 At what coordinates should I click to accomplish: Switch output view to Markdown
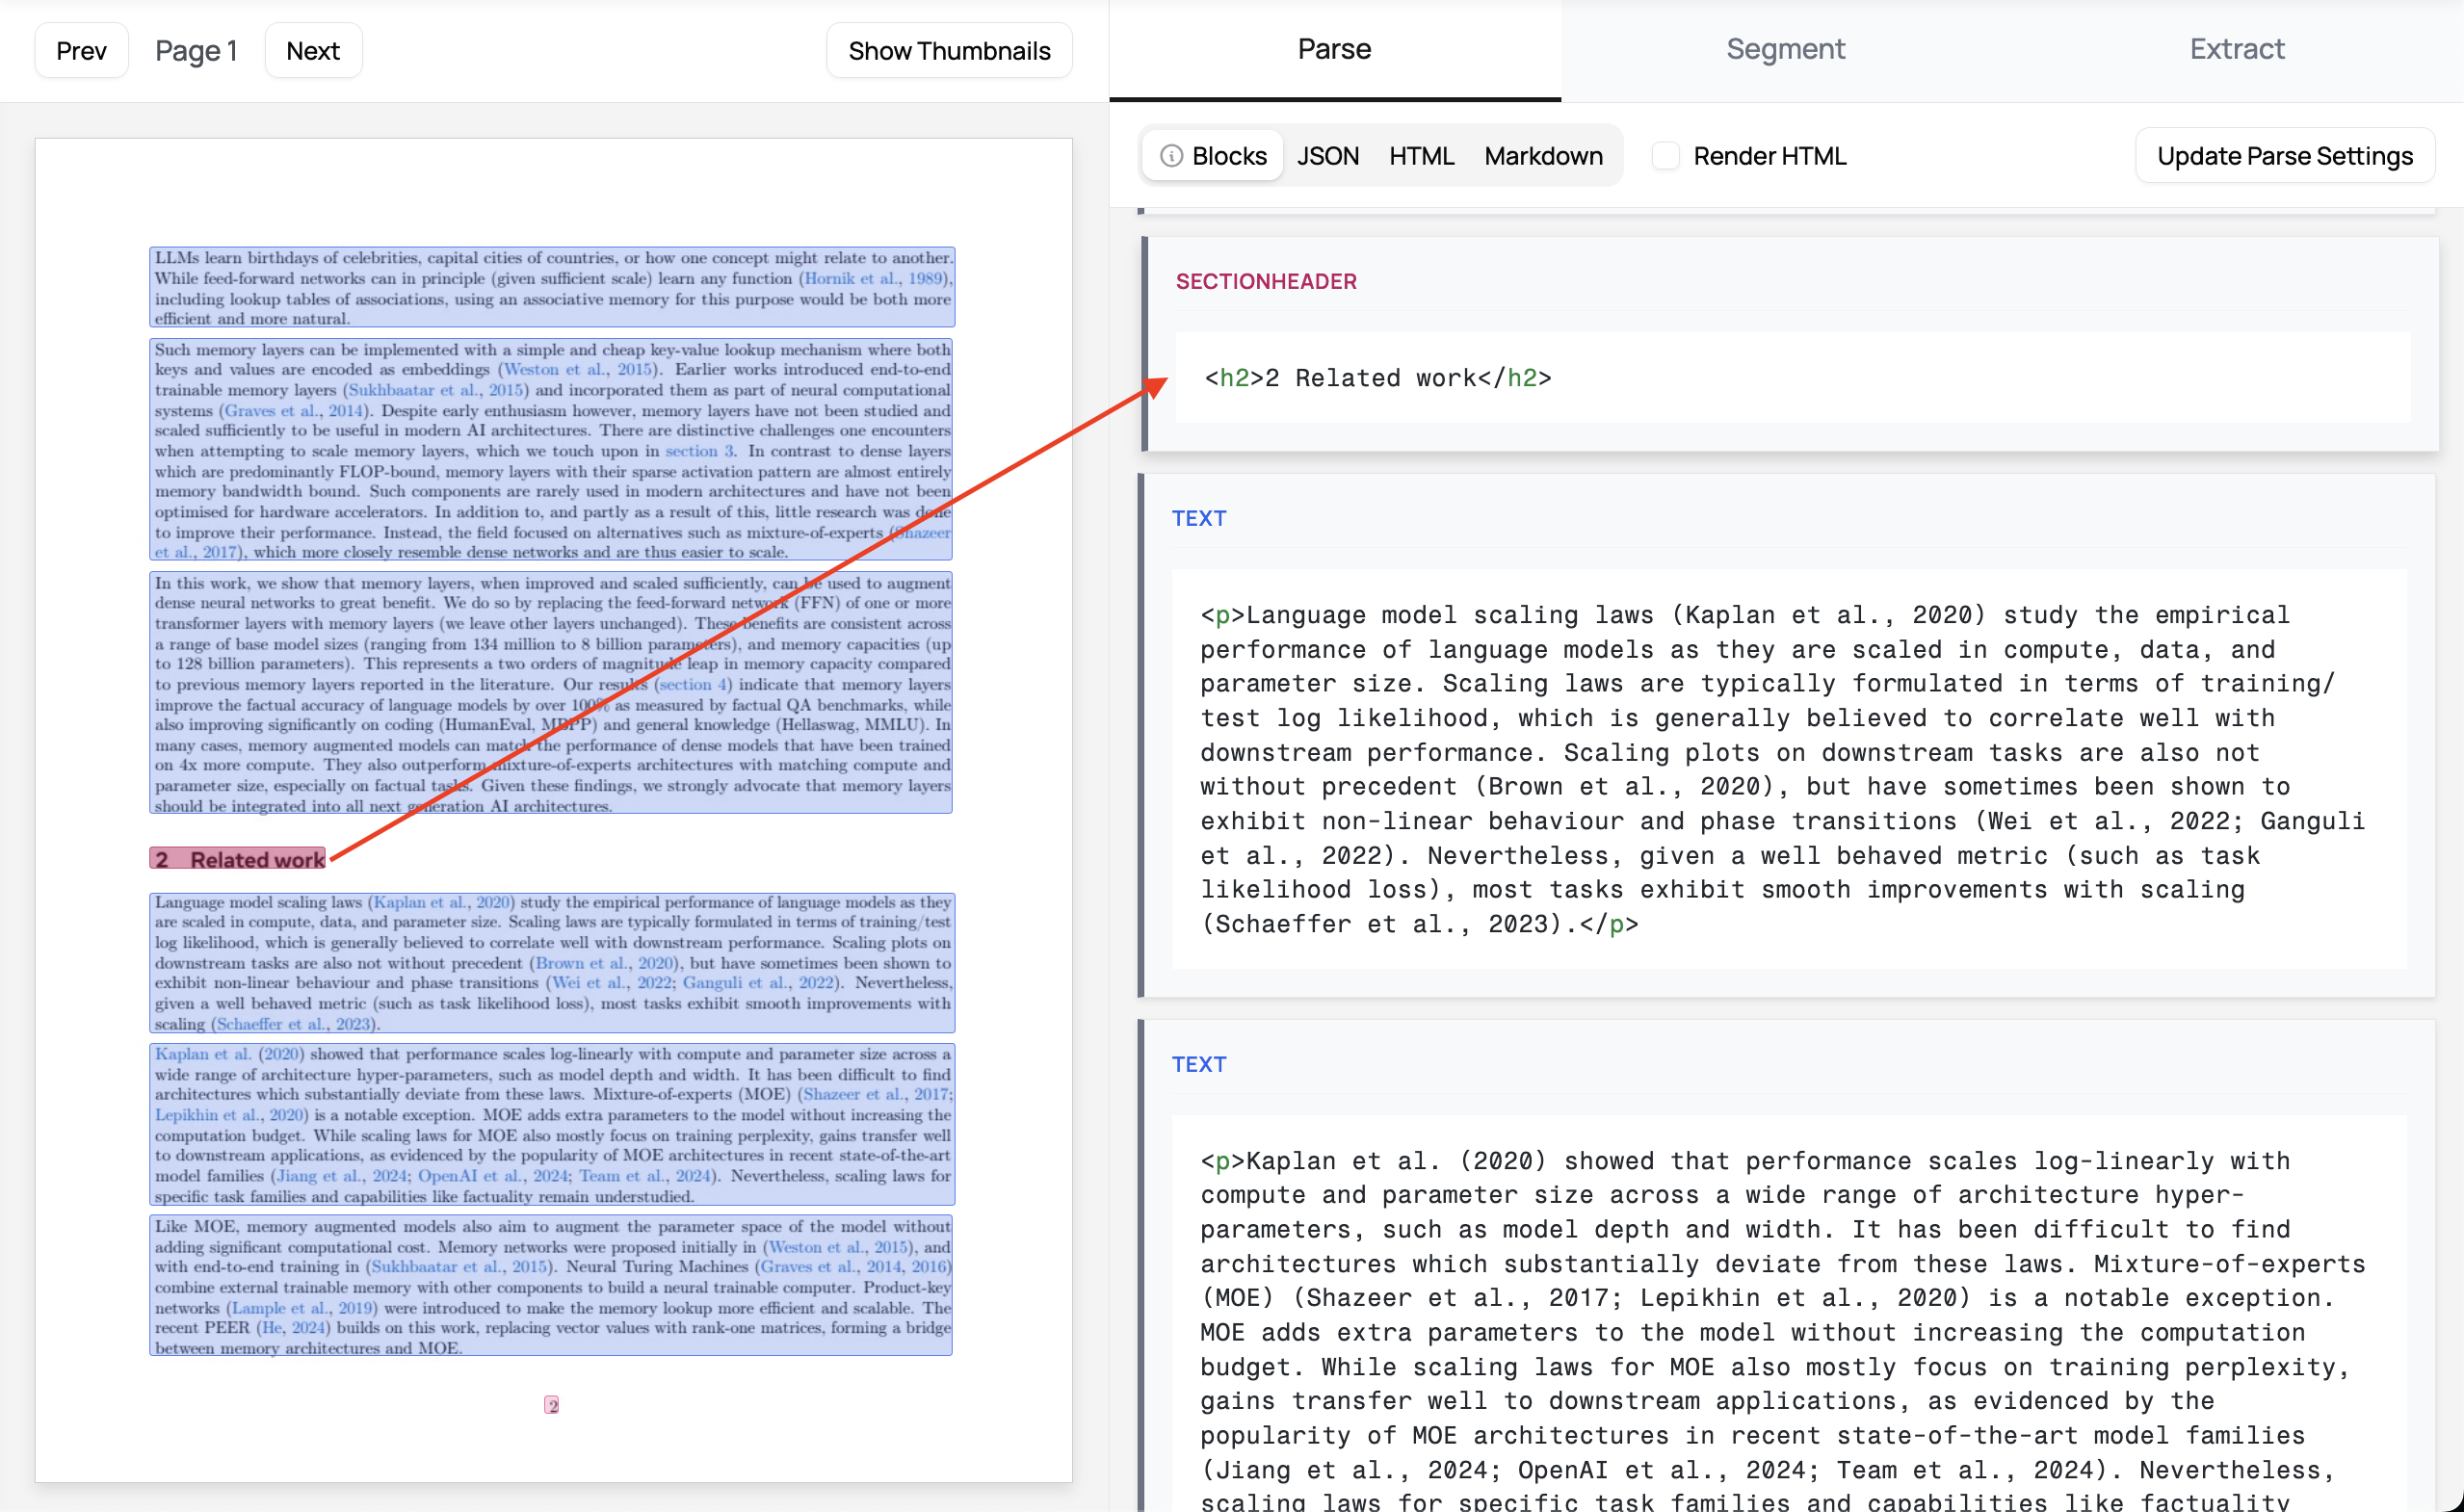coord(1543,156)
